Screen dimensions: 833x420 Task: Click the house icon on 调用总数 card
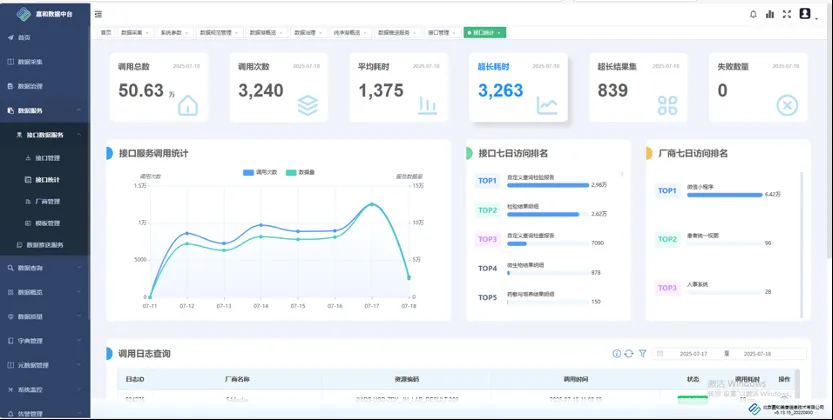pos(187,105)
